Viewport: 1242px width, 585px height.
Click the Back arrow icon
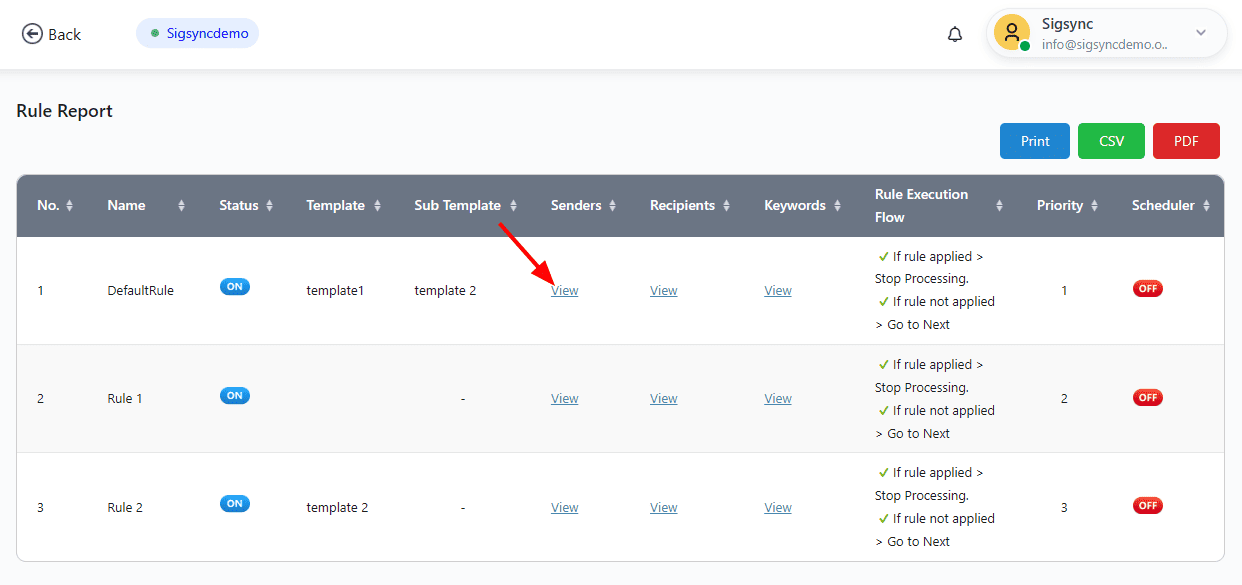coord(32,34)
